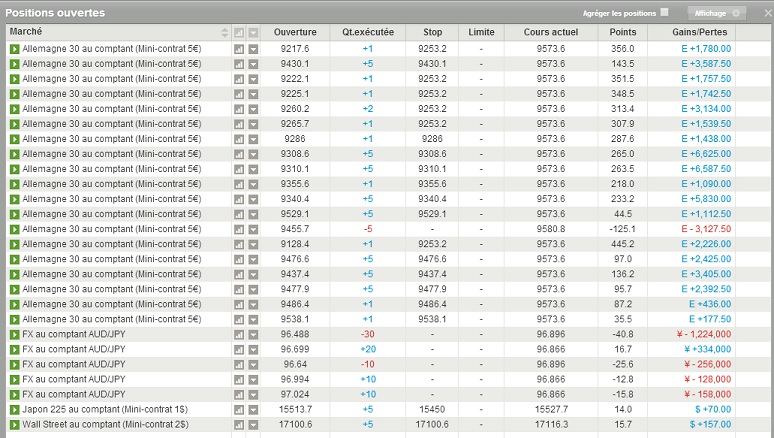The height and width of the screenshot is (438, 774).
Task: Open chart icon for Allemagne 30 opened at 9538.1
Action: click(239, 319)
